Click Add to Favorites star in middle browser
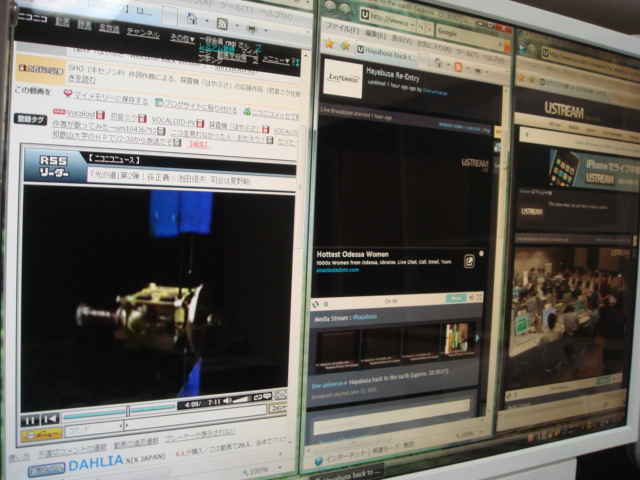The width and height of the screenshot is (640, 480). (345, 45)
